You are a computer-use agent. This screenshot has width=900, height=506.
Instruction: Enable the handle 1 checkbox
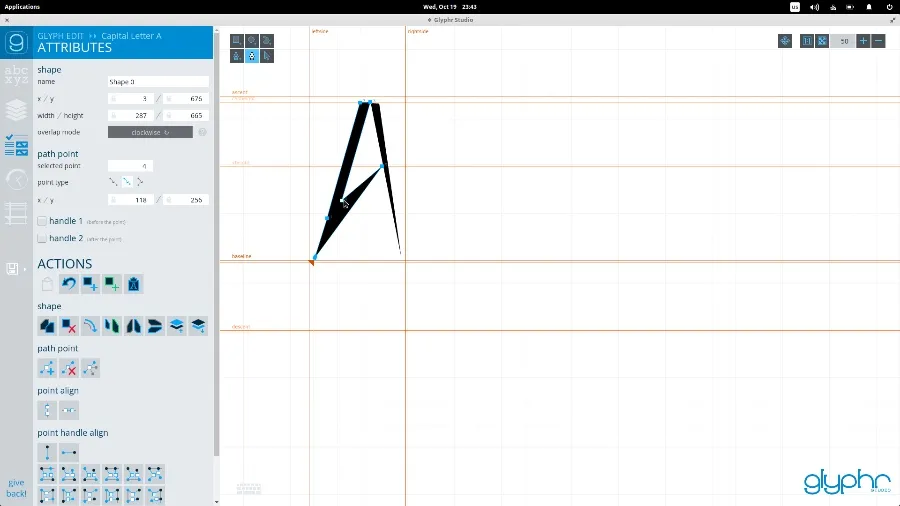pyautogui.click(x=42, y=220)
